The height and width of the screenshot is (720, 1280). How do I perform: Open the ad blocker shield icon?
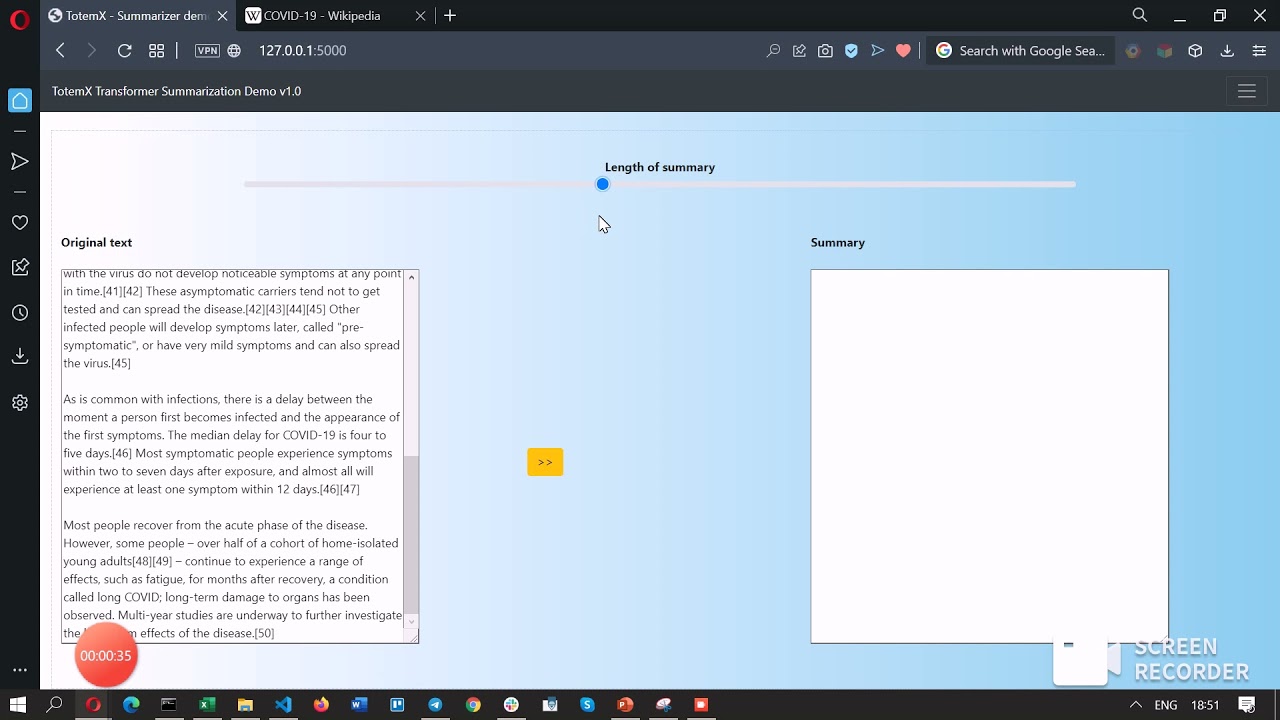851,50
